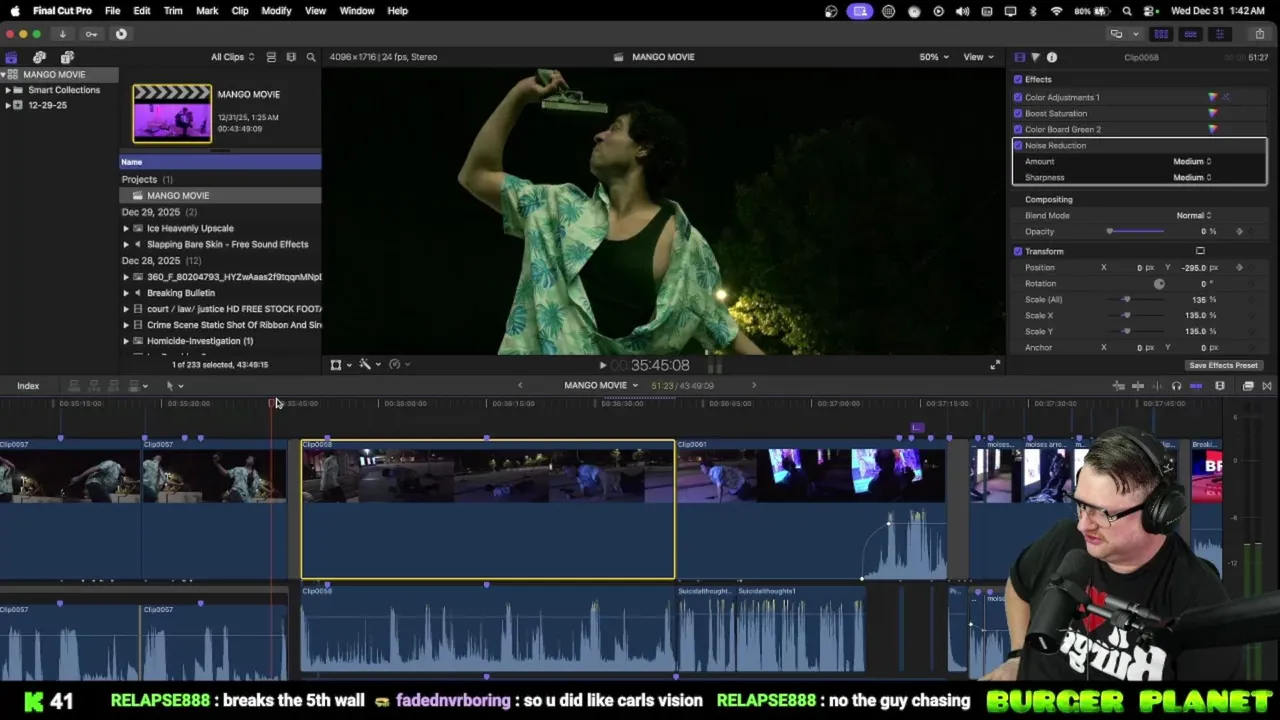This screenshot has height=720, width=1280.
Task: Disable all Effects checkbox
Action: [x=1018, y=79]
